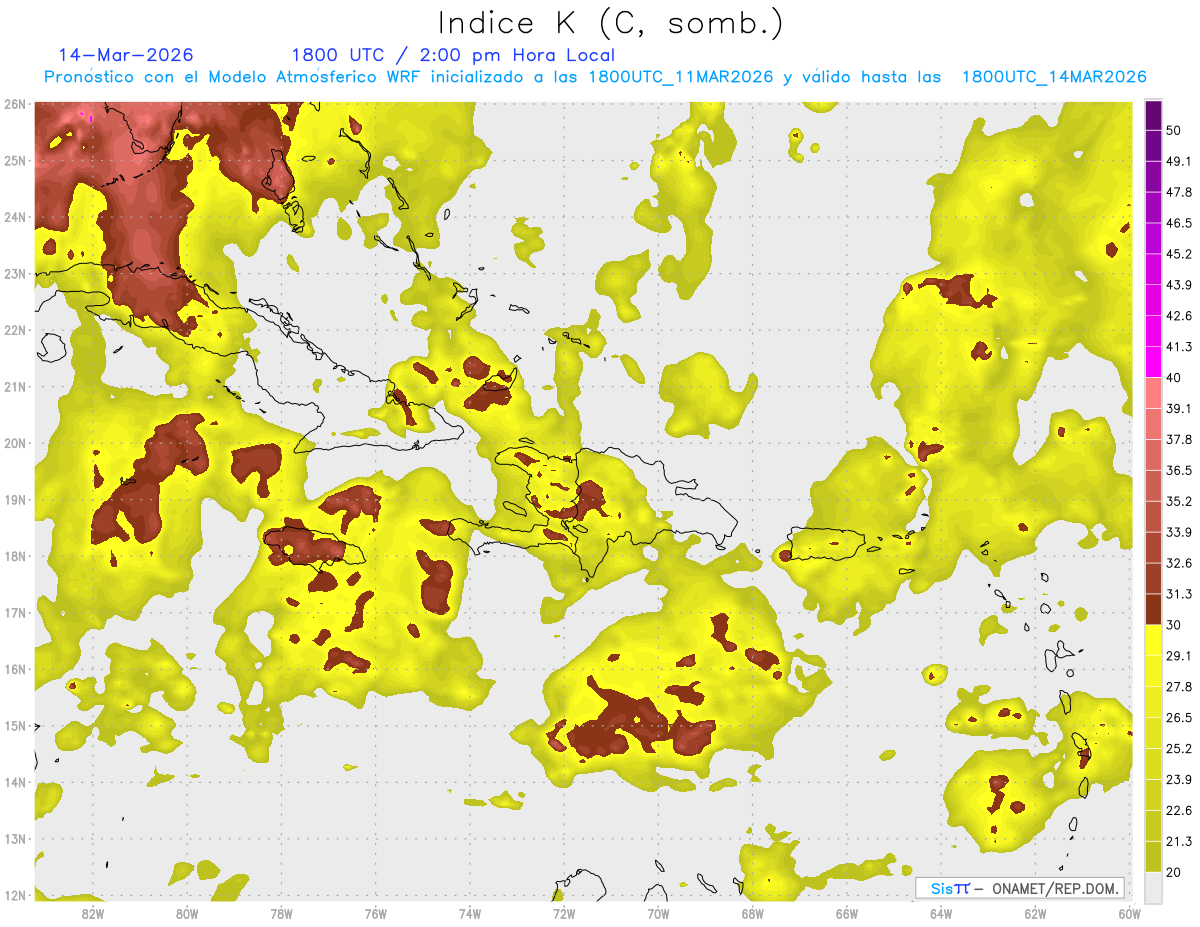Viewport: 1200px width, 927px height.
Task: Click the 21N latitude label
Action: pyautogui.click(x=15, y=387)
